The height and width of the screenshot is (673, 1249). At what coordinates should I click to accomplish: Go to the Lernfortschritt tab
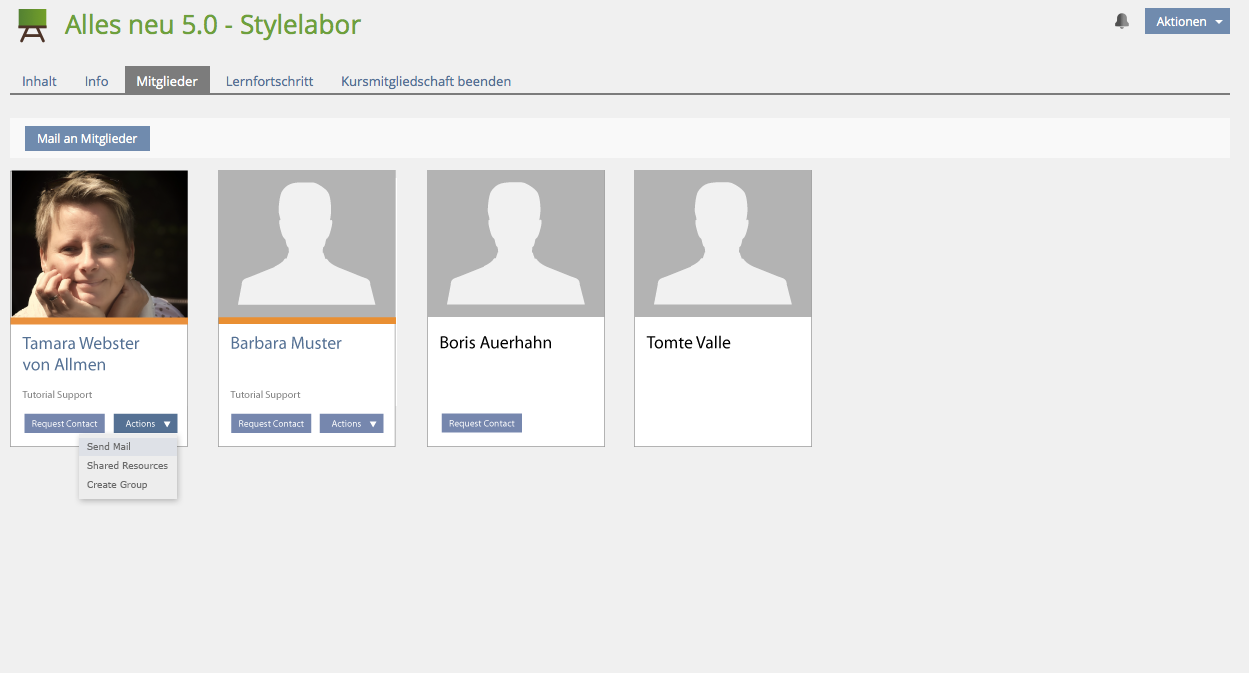[269, 81]
